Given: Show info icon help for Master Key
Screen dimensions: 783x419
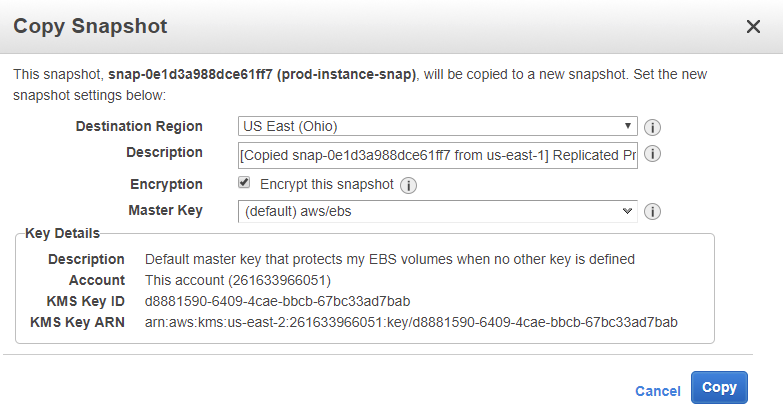Looking at the screenshot, I should [654, 211].
